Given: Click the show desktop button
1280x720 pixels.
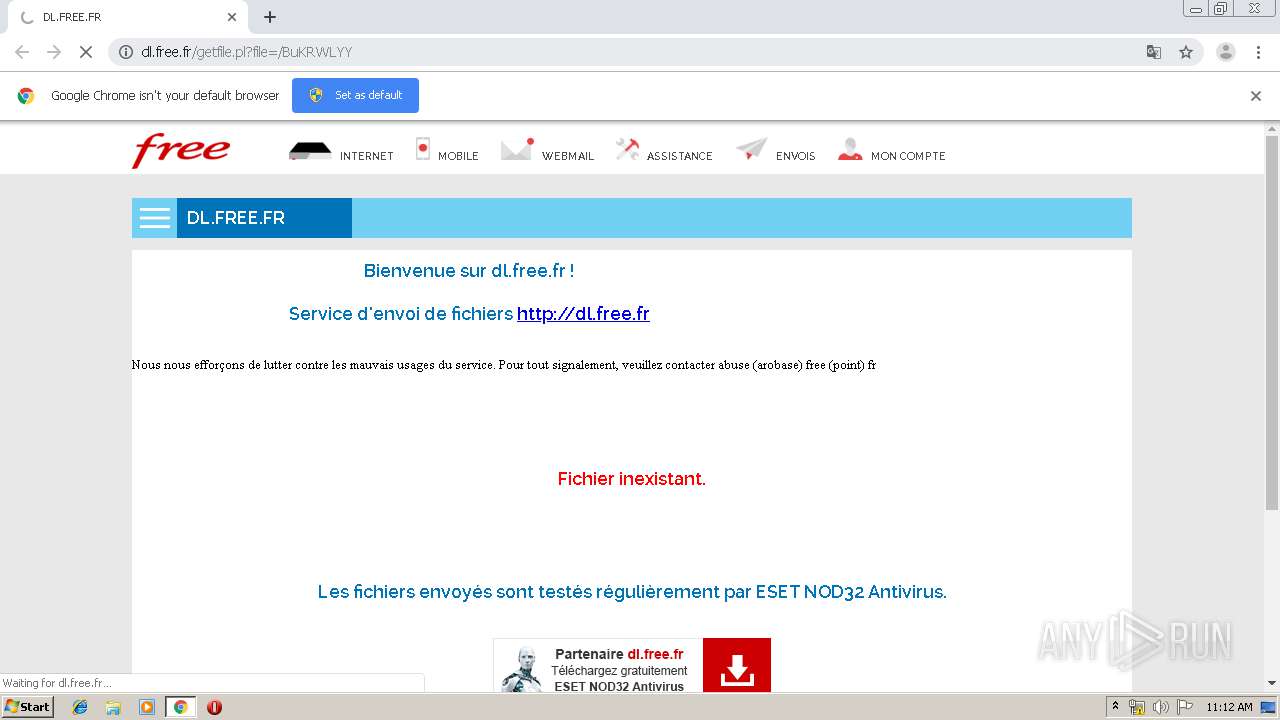Looking at the screenshot, I should tap(1269, 707).
